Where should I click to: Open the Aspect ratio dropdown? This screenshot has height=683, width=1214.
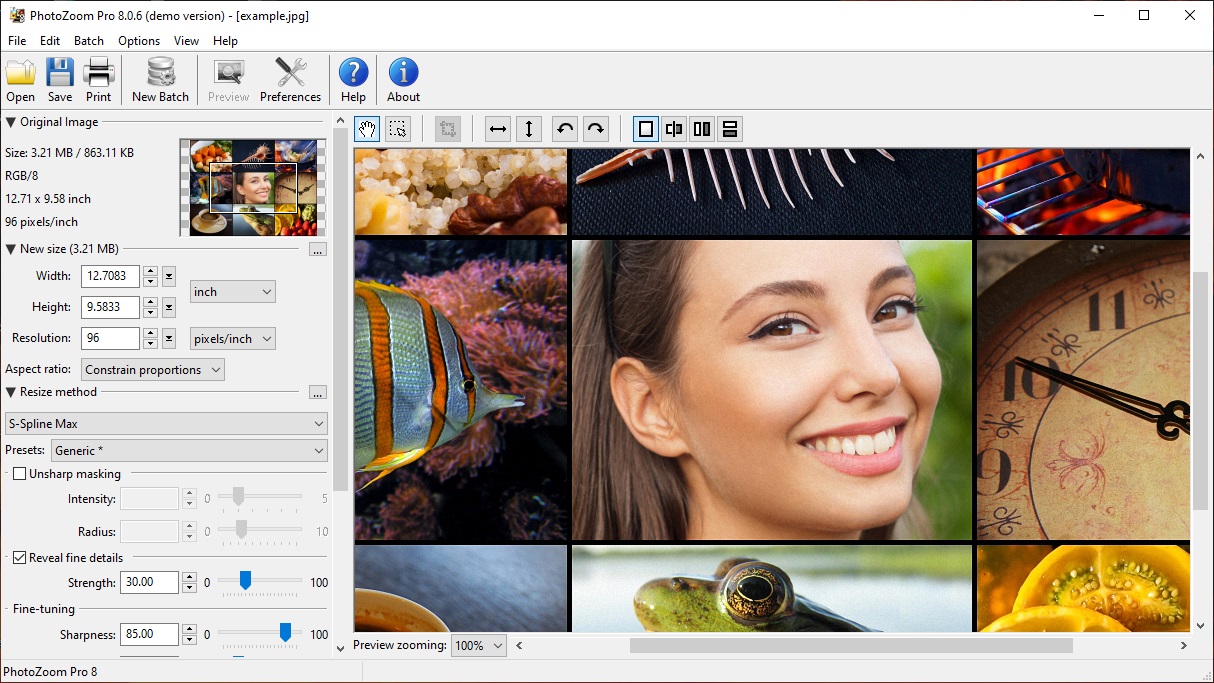pyautogui.click(x=152, y=369)
